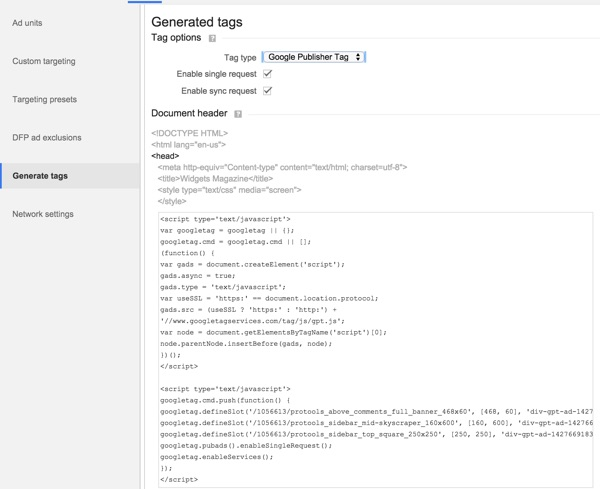Image resolution: width=600 pixels, height=489 pixels.
Task: Click the style type="text/css" line
Action: [x=229, y=190]
